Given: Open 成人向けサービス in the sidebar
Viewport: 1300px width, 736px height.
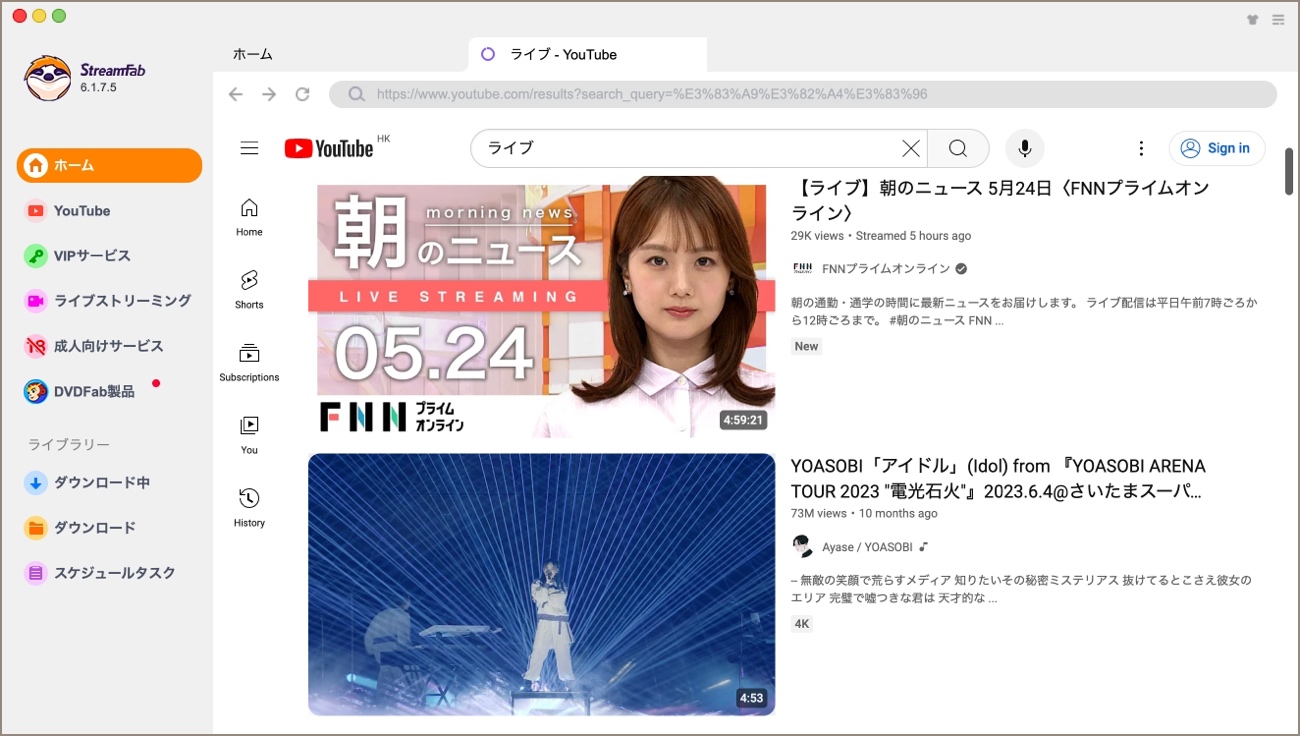Looking at the screenshot, I should pos(108,346).
